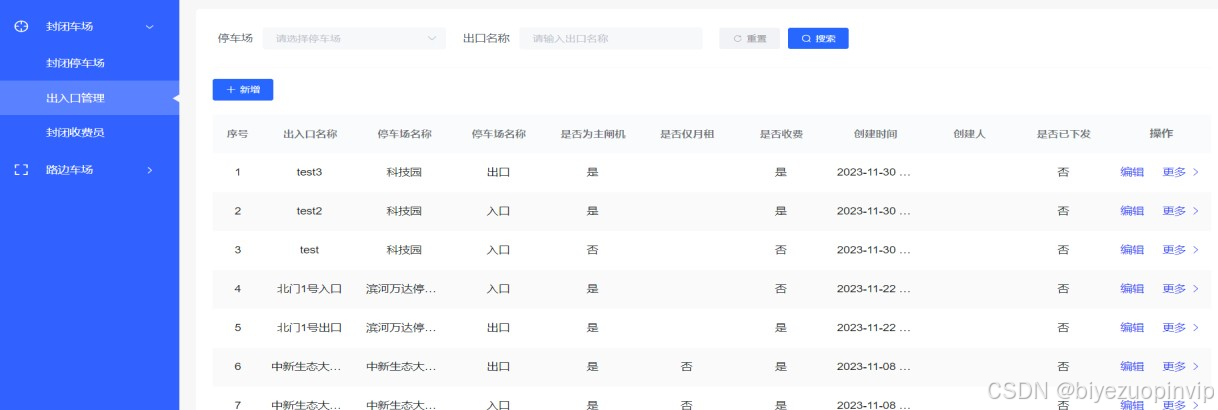The width and height of the screenshot is (1218, 410).
Task: Click the 创建时间 column header
Action: point(875,134)
